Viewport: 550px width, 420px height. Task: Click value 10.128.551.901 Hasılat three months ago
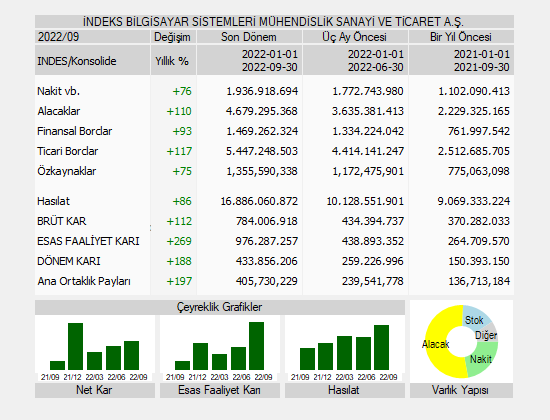coord(365,201)
